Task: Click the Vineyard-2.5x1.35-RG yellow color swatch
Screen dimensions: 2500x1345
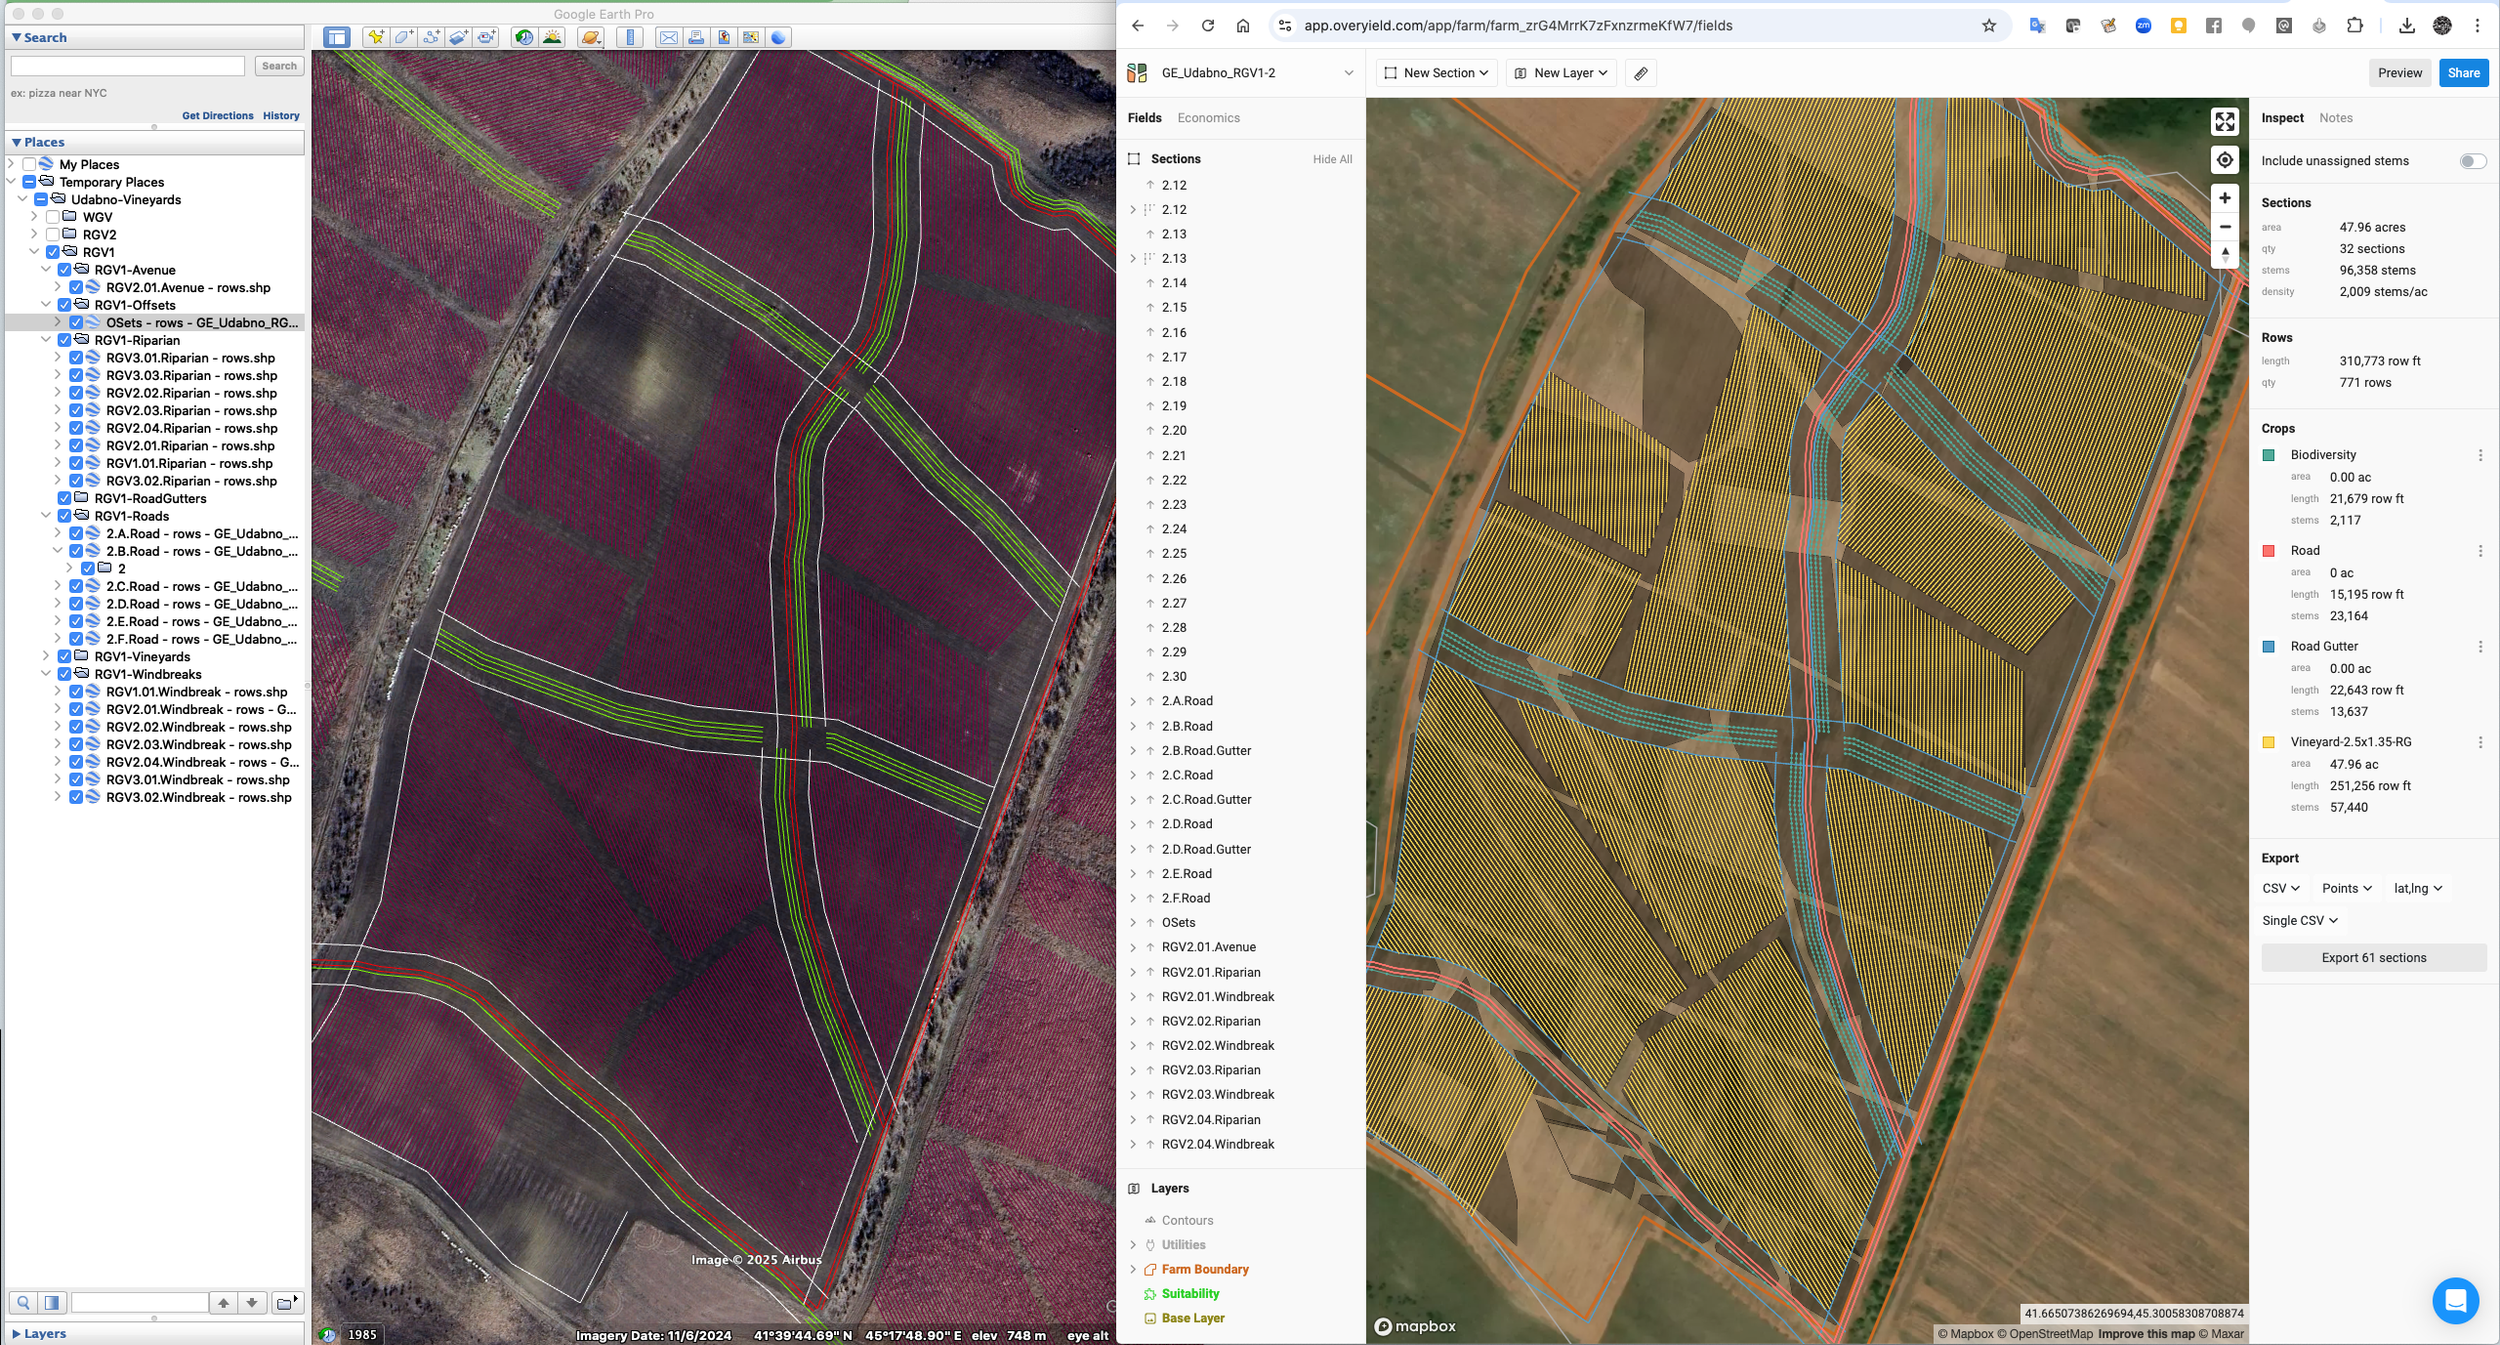Action: pos(2268,743)
